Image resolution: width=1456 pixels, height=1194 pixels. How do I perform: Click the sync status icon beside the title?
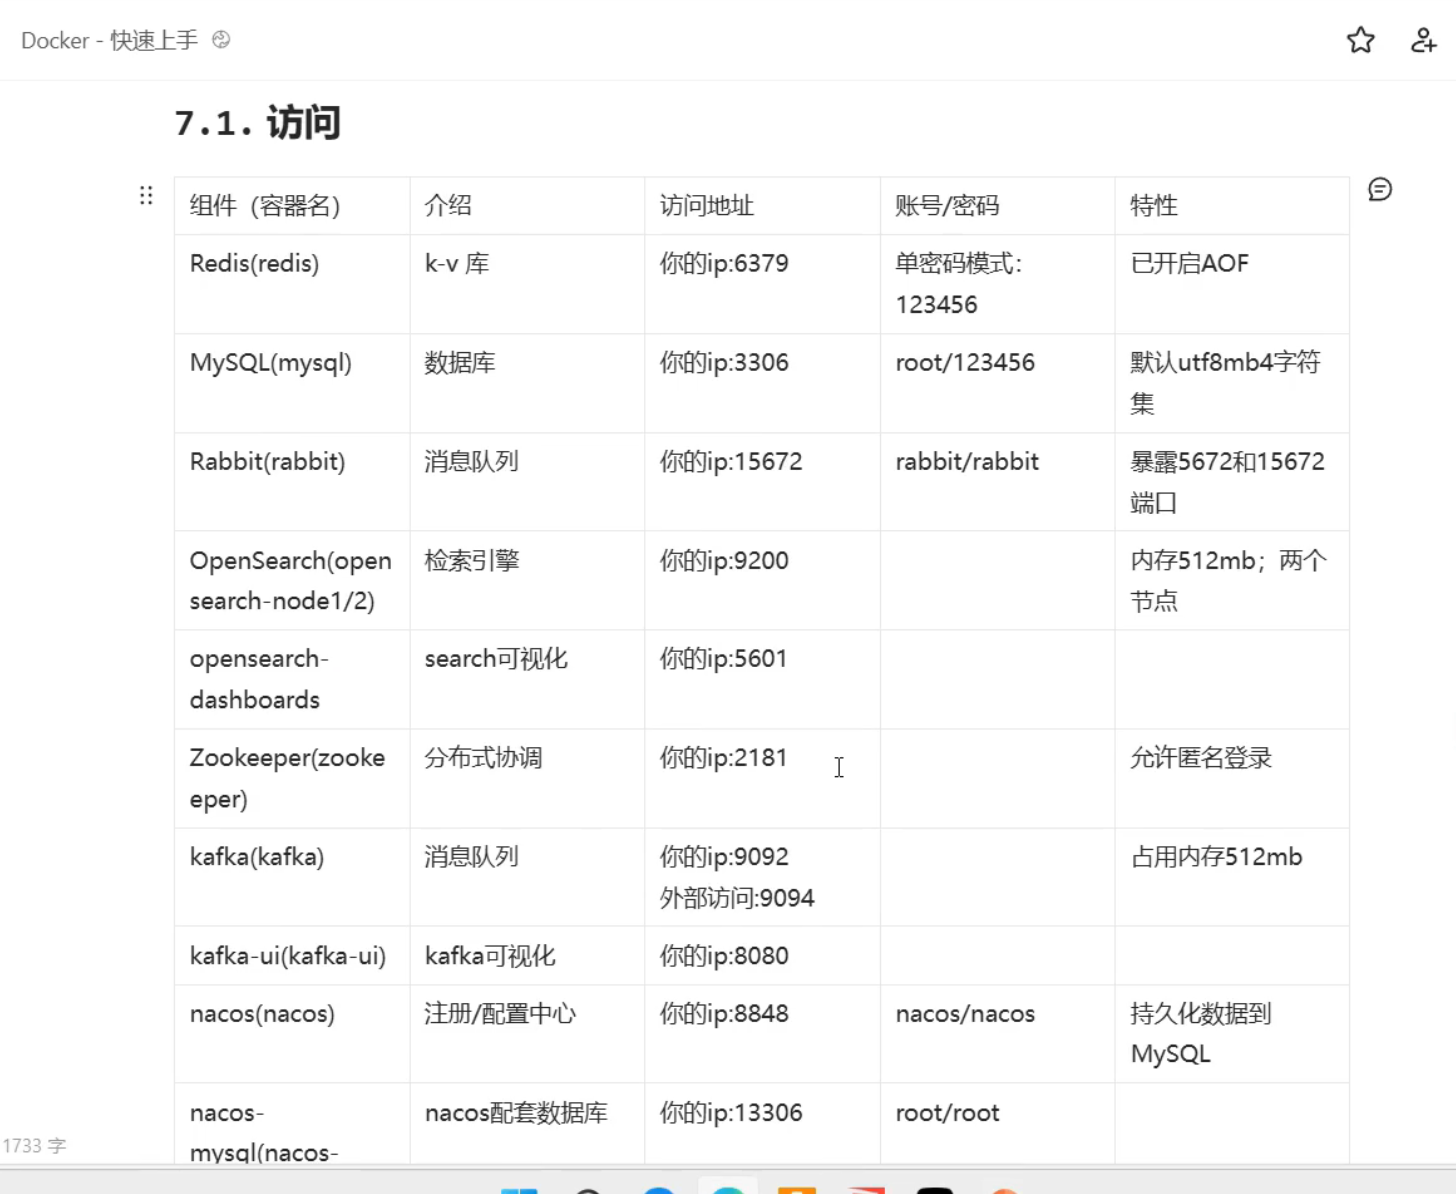[x=221, y=40]
